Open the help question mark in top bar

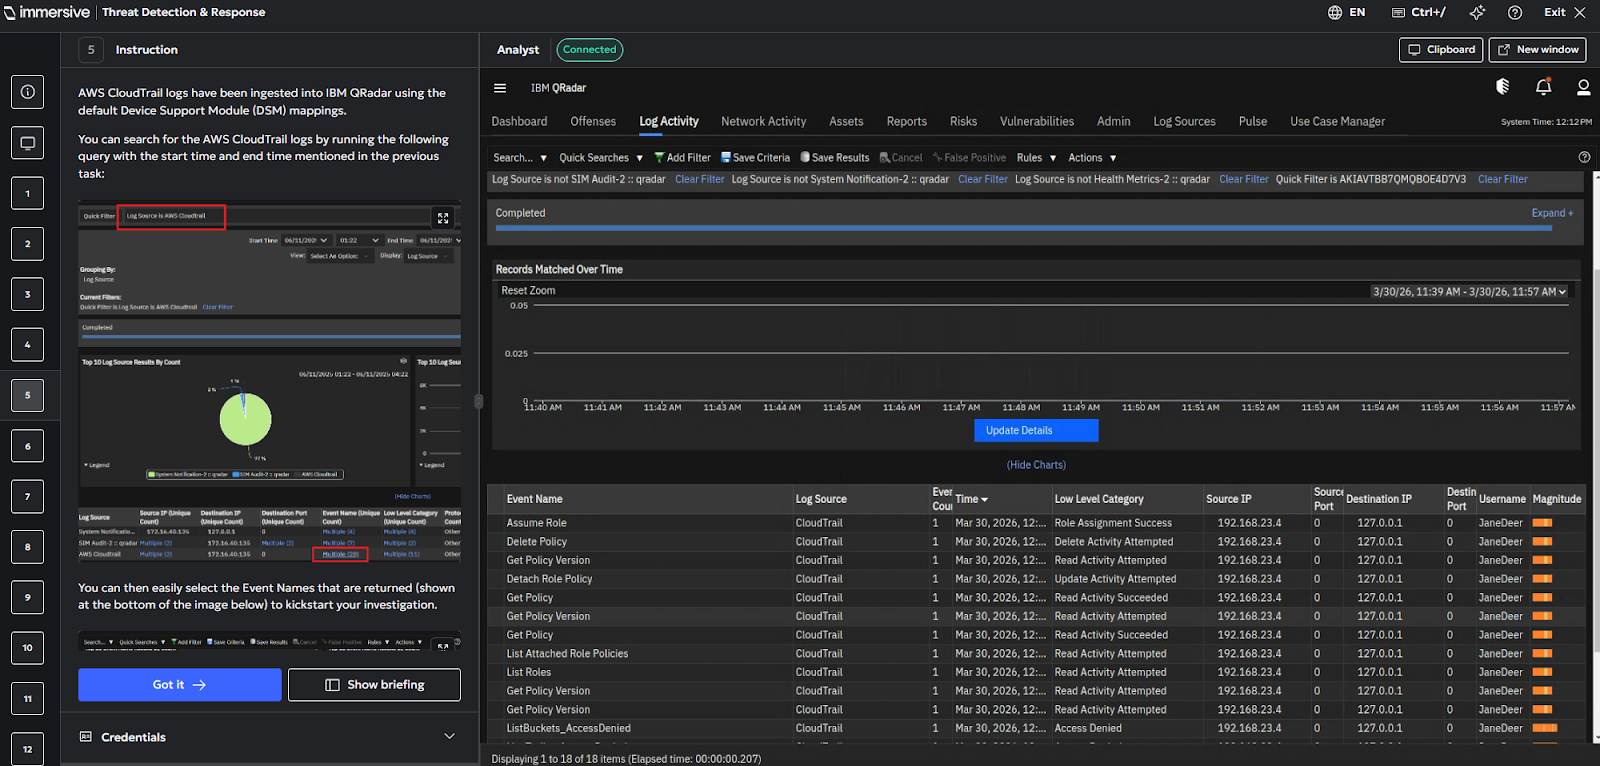[x=1515, y=13]
